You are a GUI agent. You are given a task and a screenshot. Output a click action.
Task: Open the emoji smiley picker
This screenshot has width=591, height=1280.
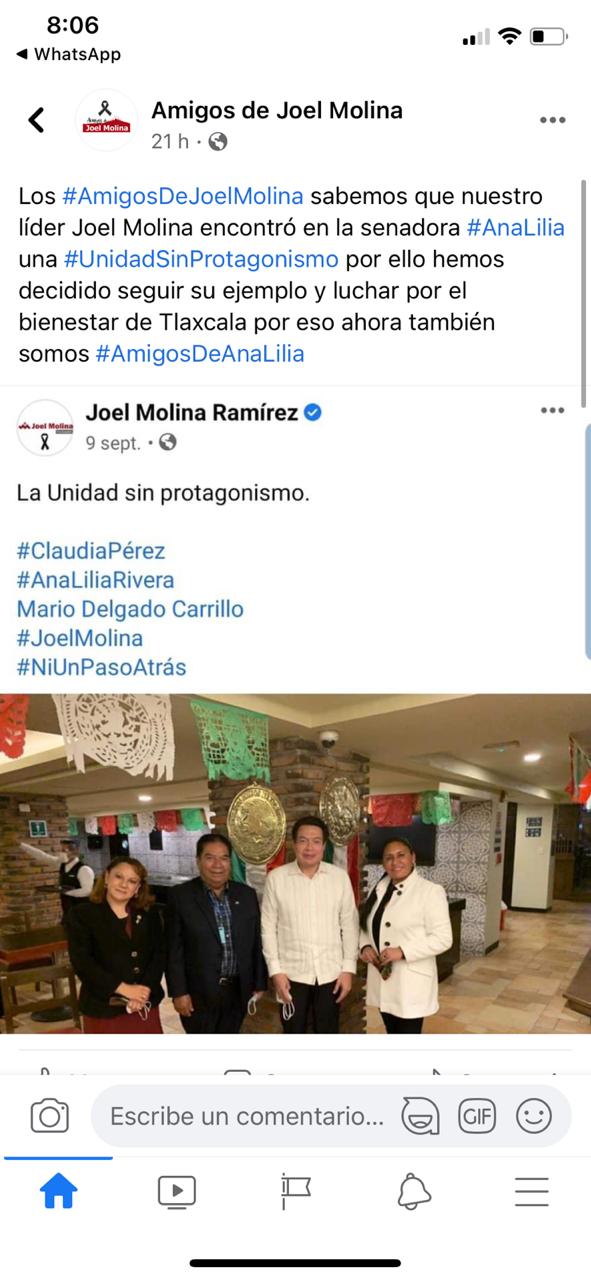(534, 1116)
